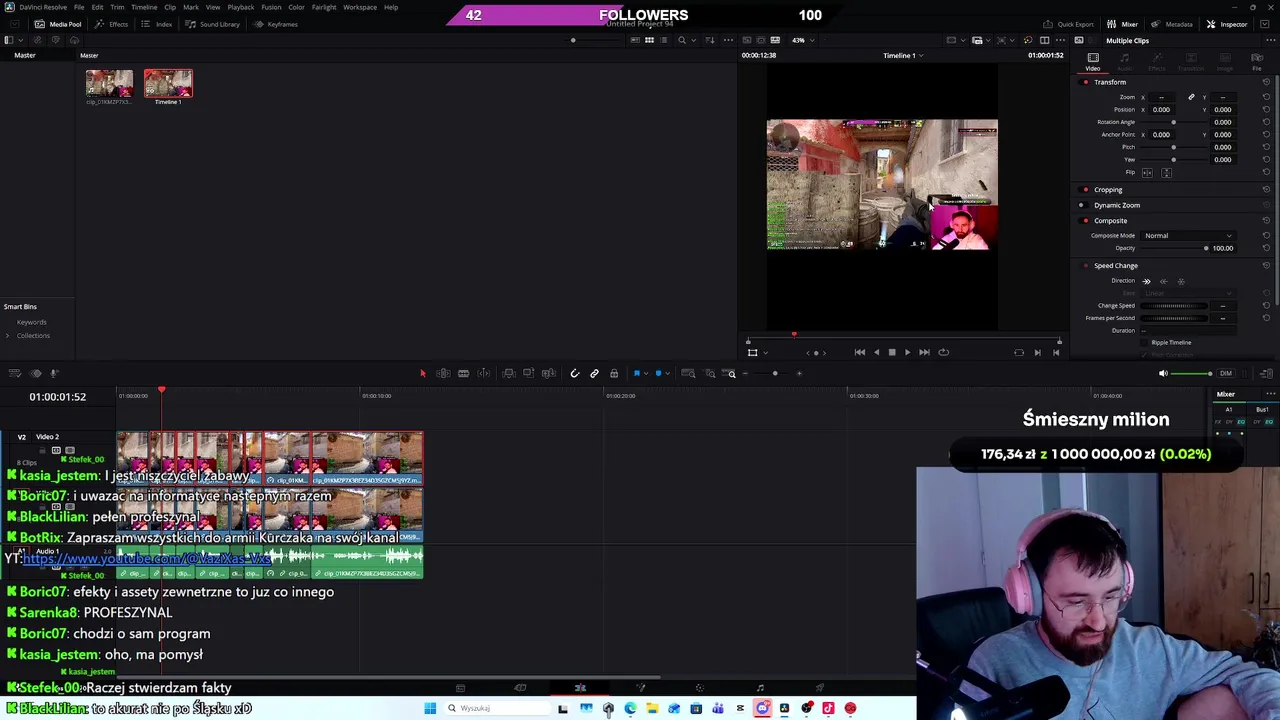Open the Keyframes panel

(x=277, y=24)
